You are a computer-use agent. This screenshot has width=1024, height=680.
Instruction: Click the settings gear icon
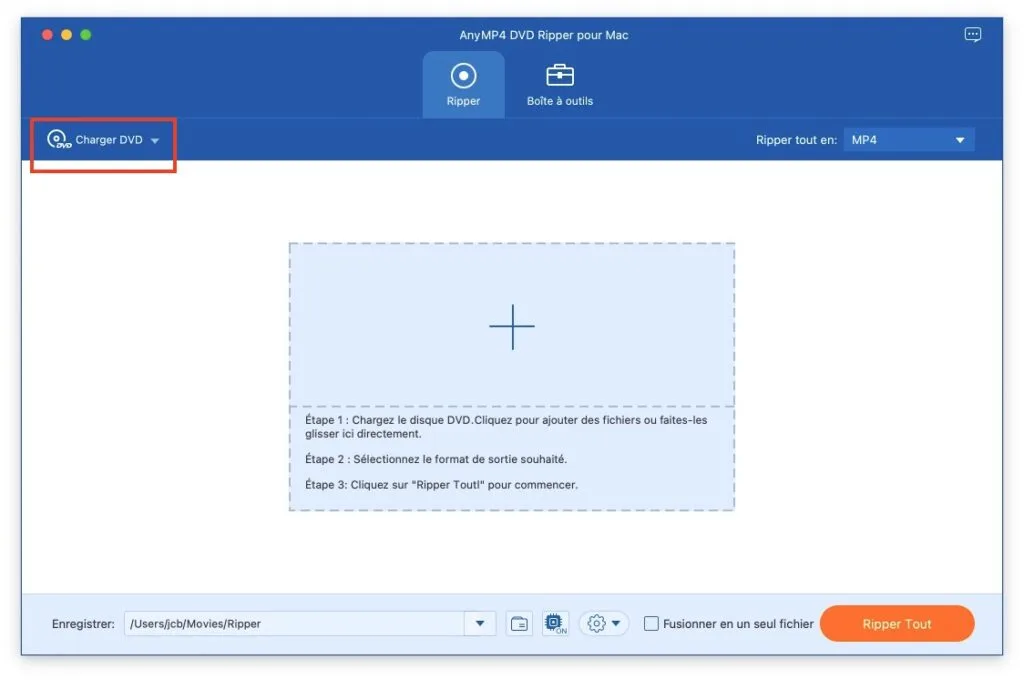click(597, 624)
